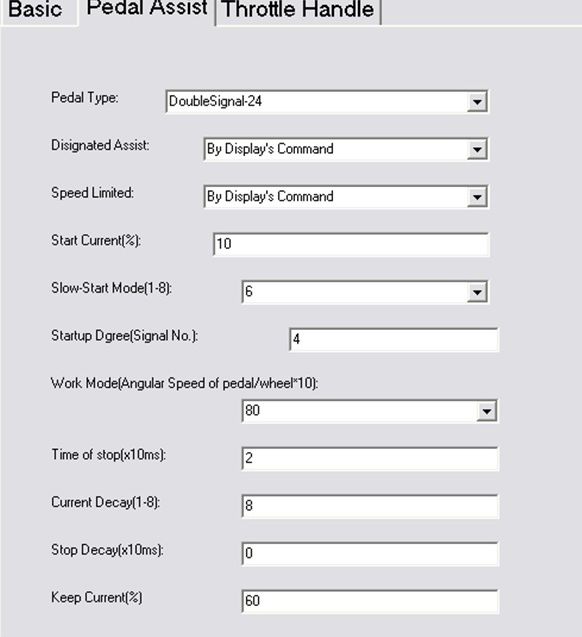Click the Pedal Type label text

(84, 98)
